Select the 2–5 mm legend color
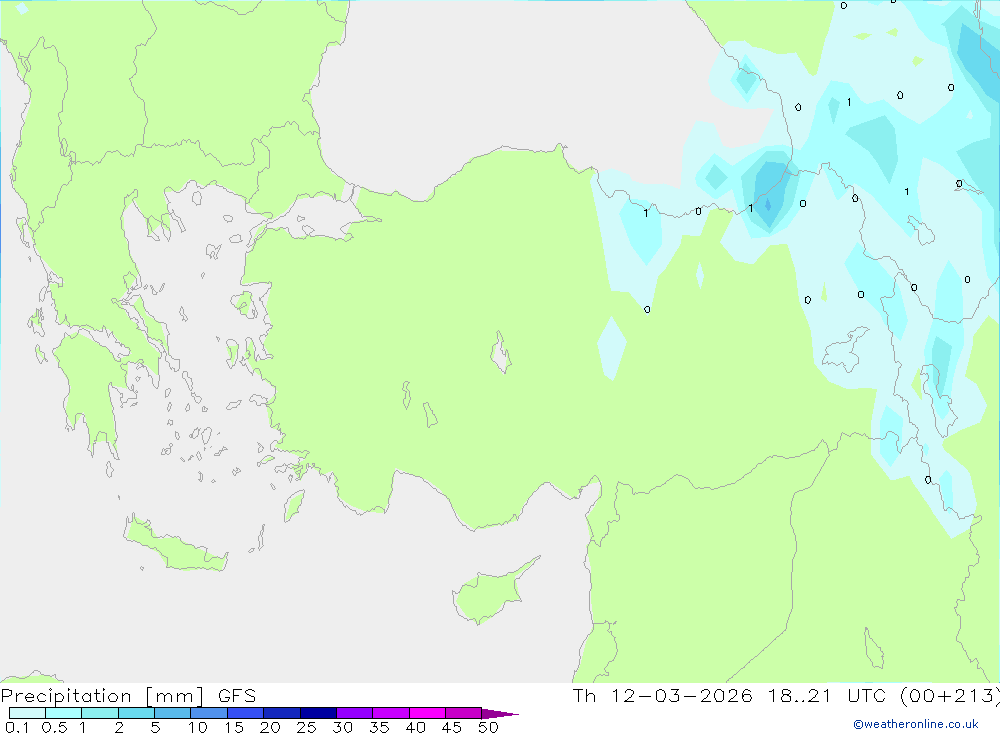 (136, 713)
